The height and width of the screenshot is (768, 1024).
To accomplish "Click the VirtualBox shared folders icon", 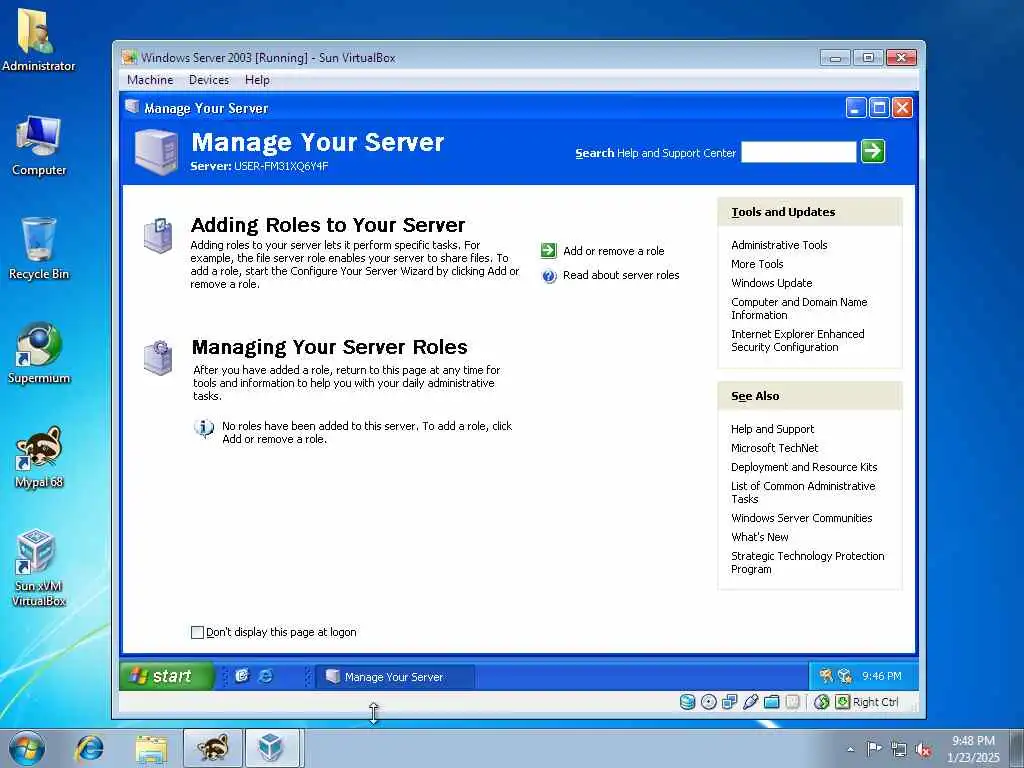I will click(x=771, y=702).
